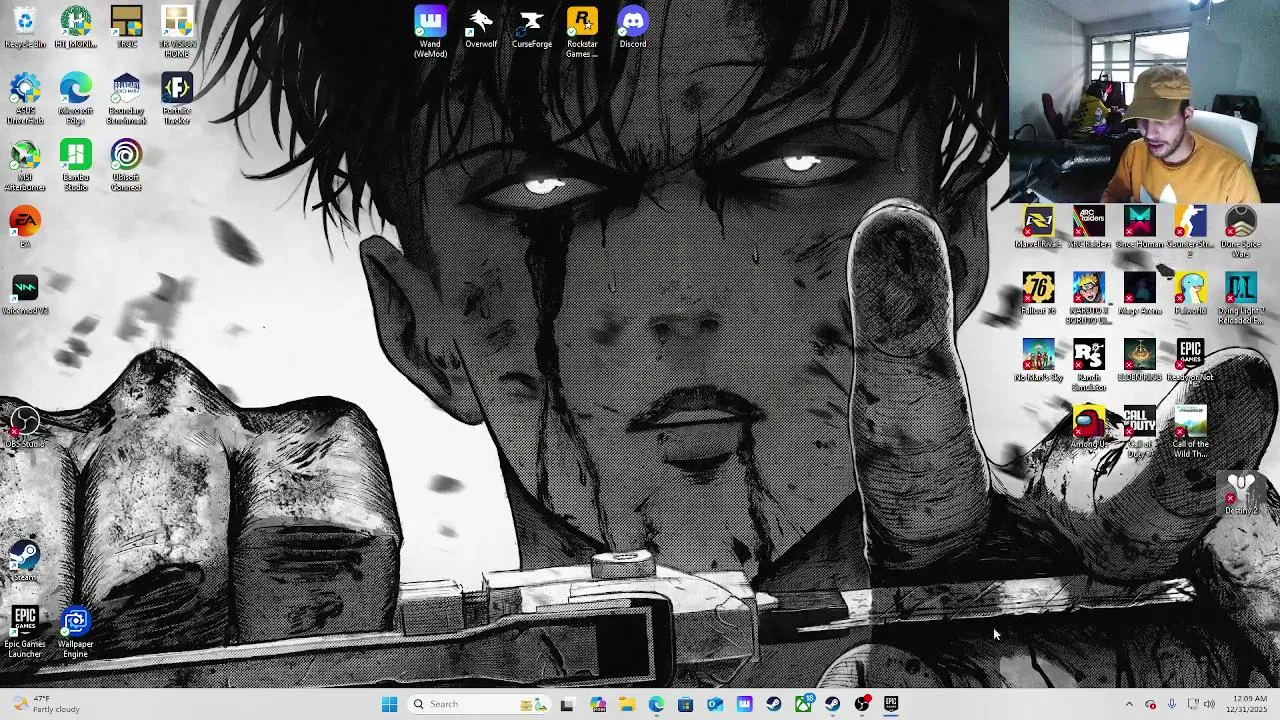This screenshot has height=720, width=1280.
Task: Click the microphone tray icon
Action: (x=1172, y=704)
